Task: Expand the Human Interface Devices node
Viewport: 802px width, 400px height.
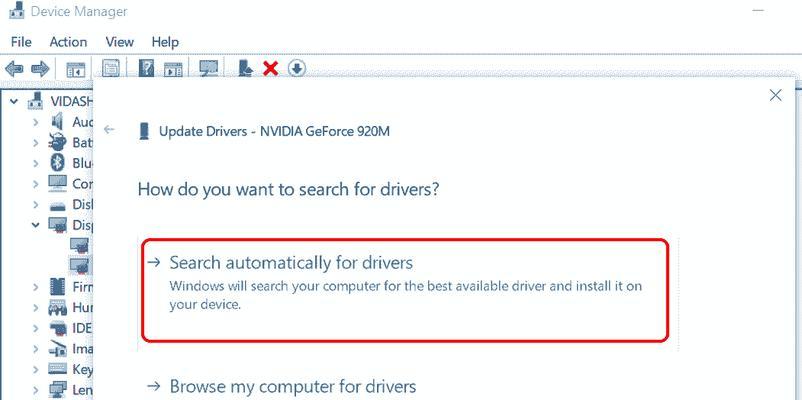Action: pyautogui.click(x=35, y=307)
